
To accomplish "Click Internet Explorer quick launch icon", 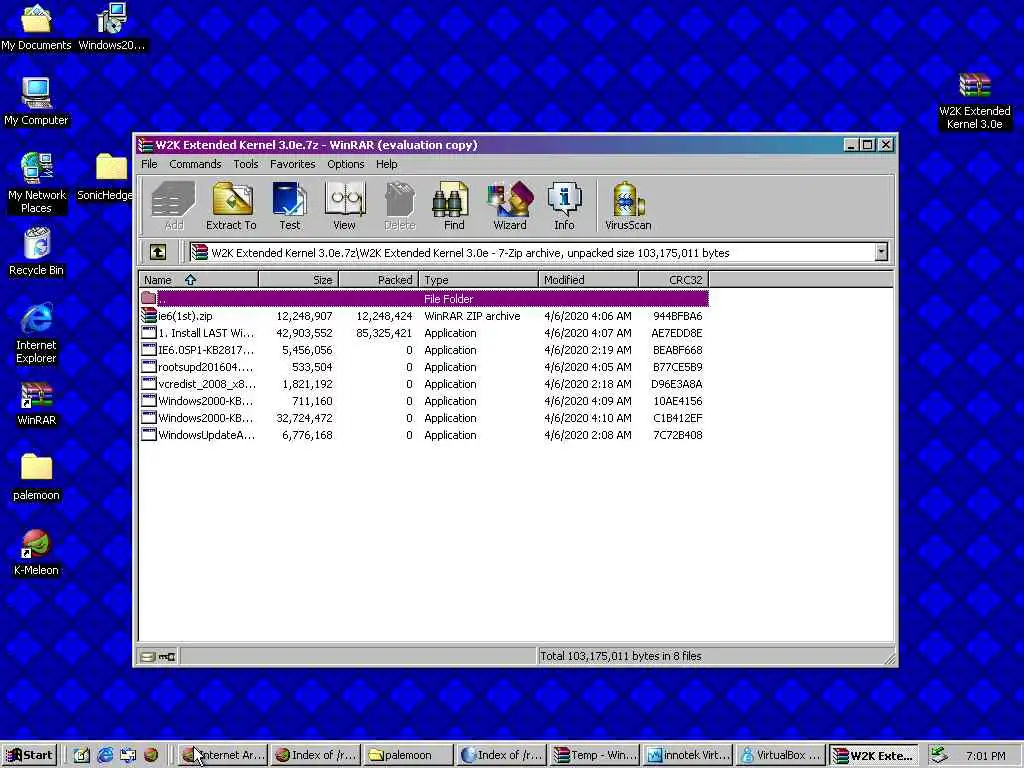I will 105,755.
